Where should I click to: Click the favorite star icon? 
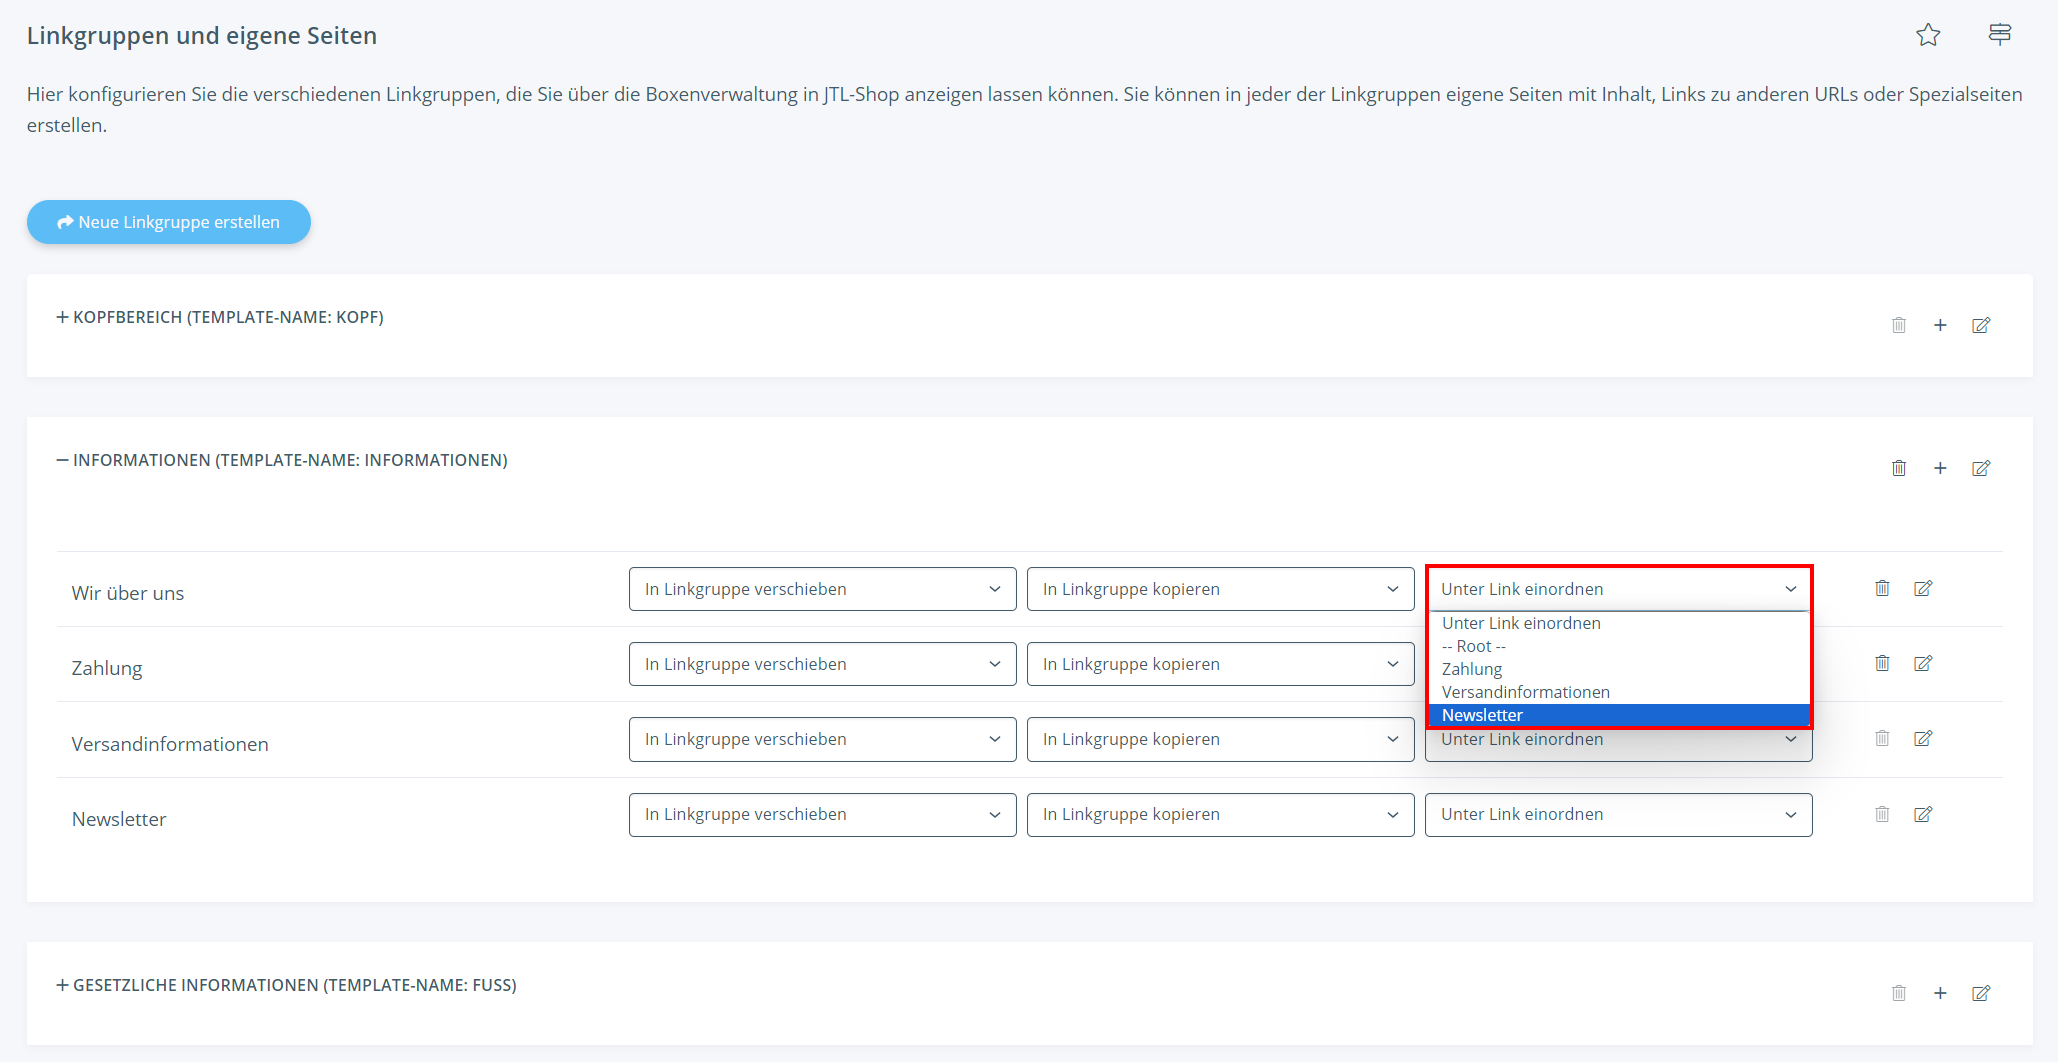(1928, 35)
